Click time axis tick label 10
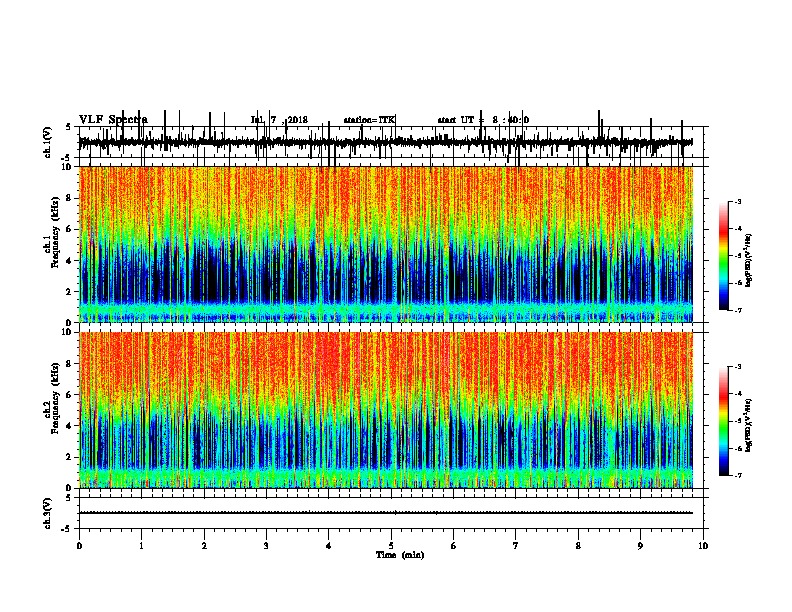 click(703, 546)
